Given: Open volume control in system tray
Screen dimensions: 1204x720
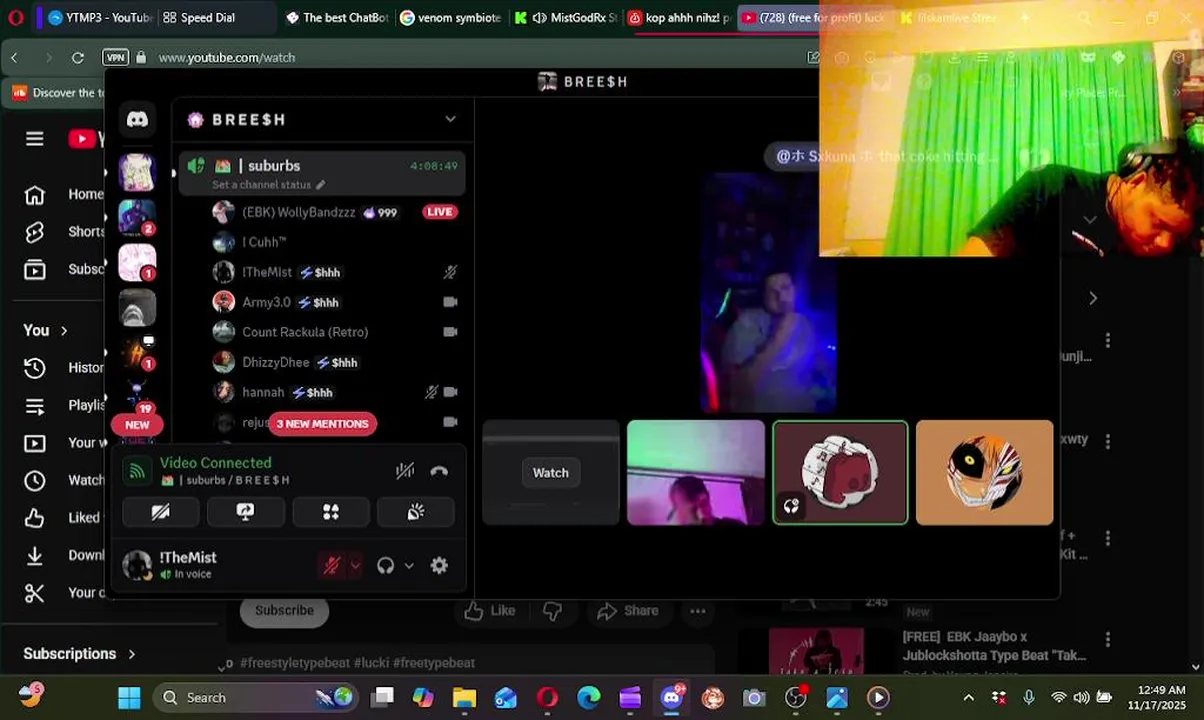Looking at the screenshot, I should click(x=1081, y=697).
